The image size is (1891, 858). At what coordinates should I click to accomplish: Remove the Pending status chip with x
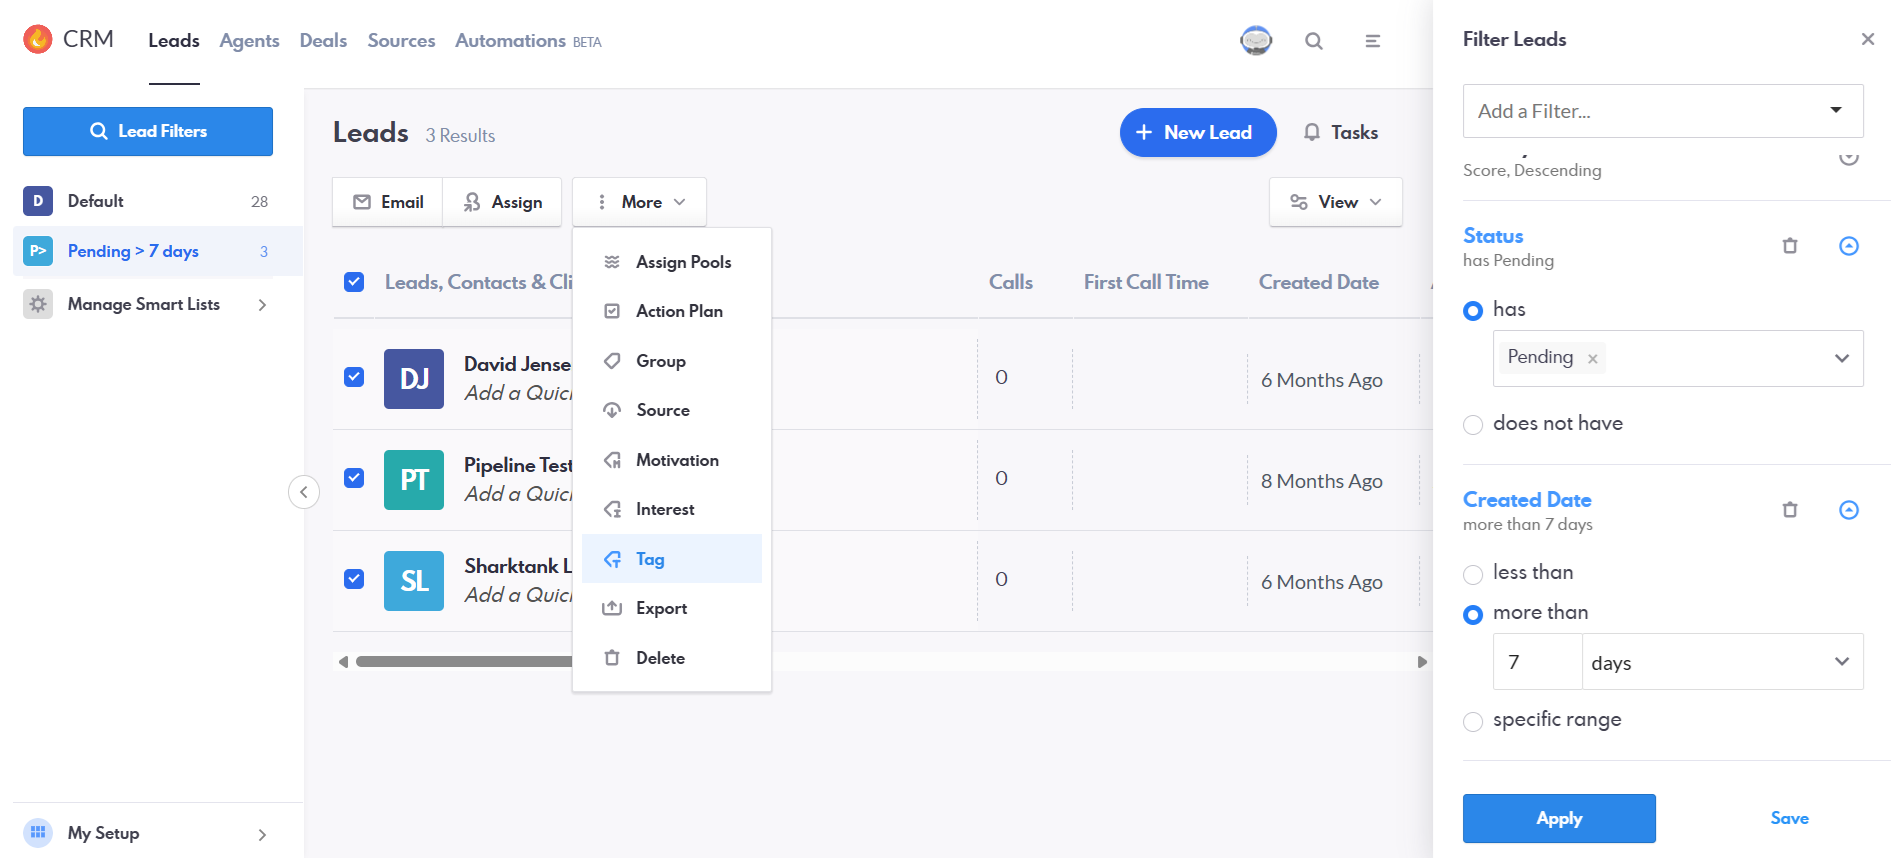click(x=1592, y=359)
